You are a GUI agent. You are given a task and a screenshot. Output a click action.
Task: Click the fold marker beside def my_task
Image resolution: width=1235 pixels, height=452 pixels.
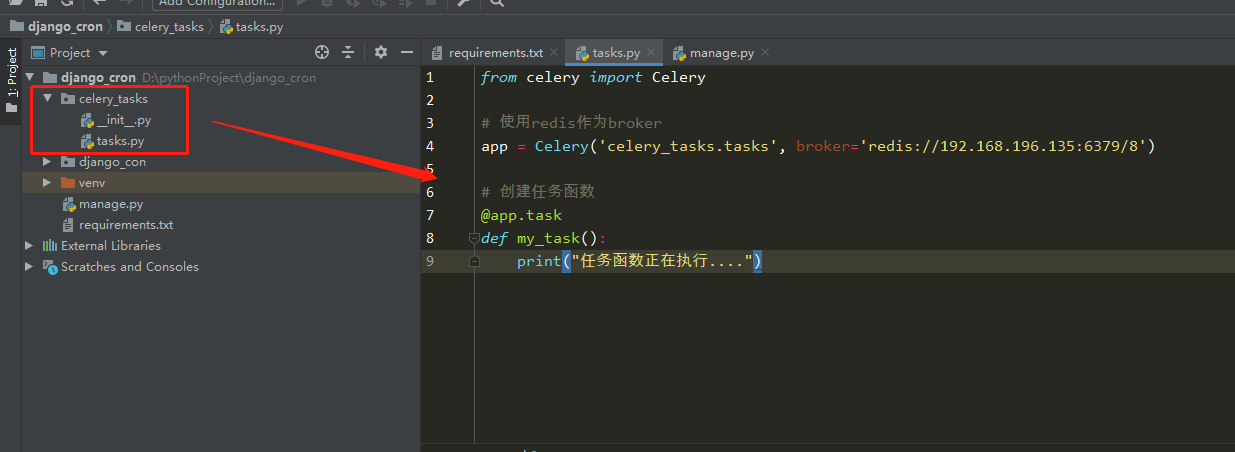click(x=474, y=239)
